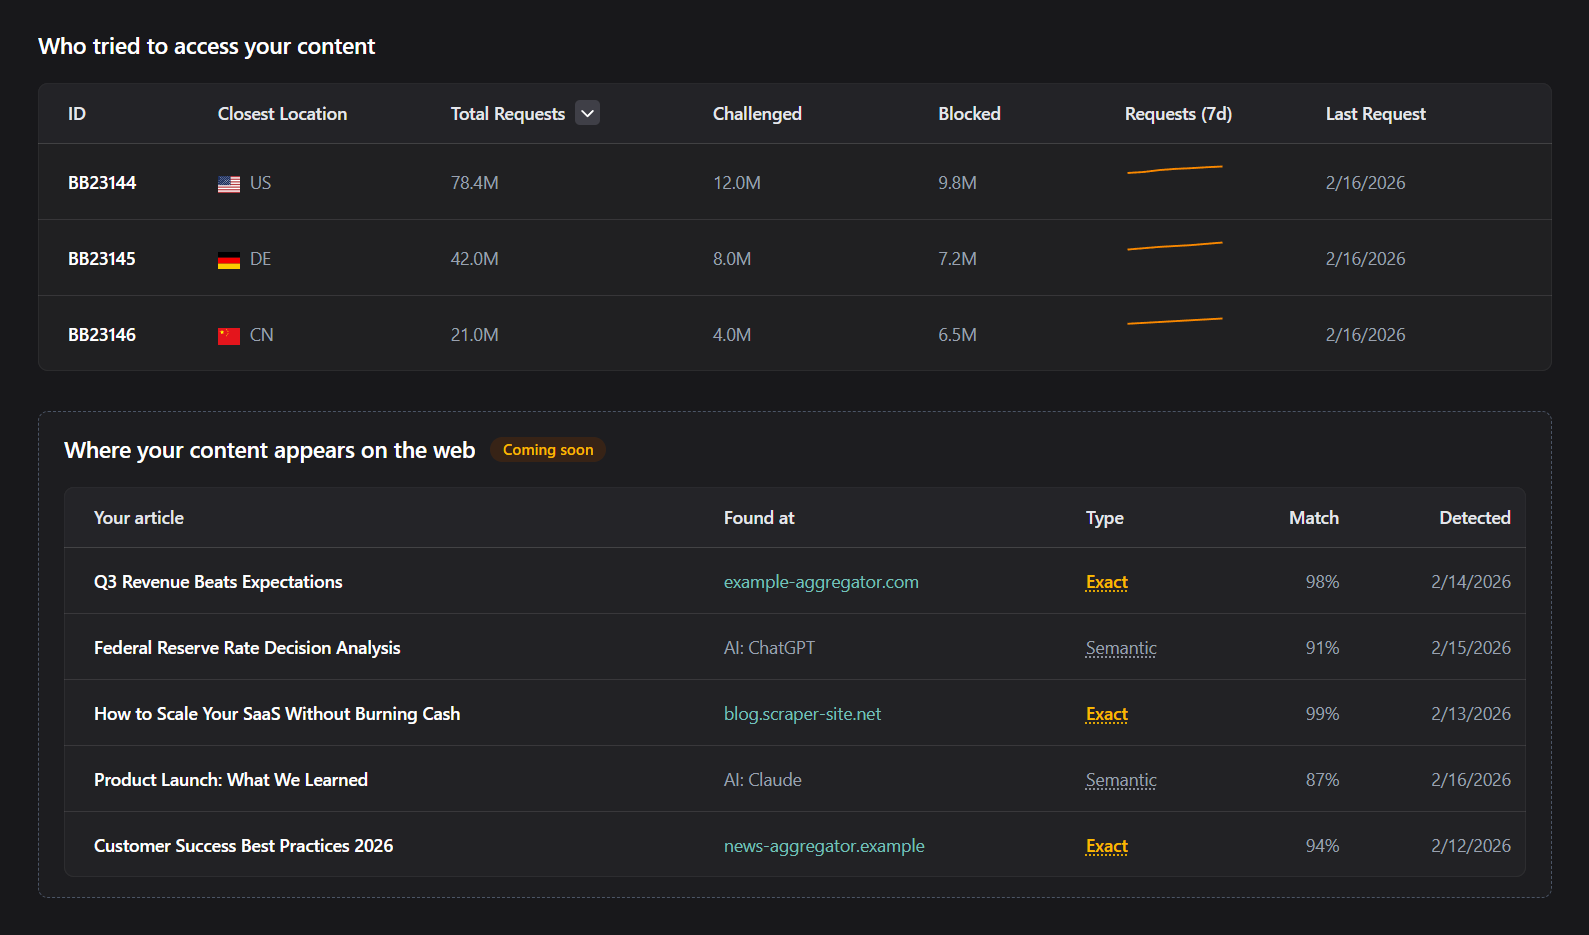Image resolution: width=1589 pixels, height=935 pixels.
Task: Click Exact type for Q3 Revenue article
Action: pos(1106,582)
